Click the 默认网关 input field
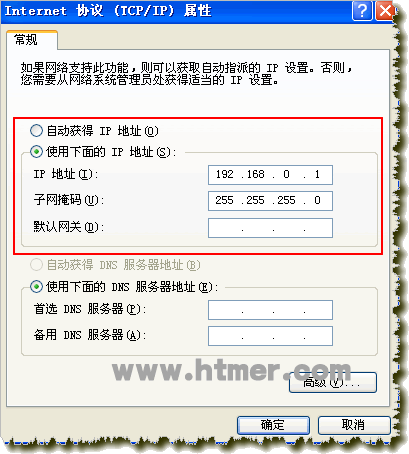The image size is (409, 454). click(x=270, y=228)
